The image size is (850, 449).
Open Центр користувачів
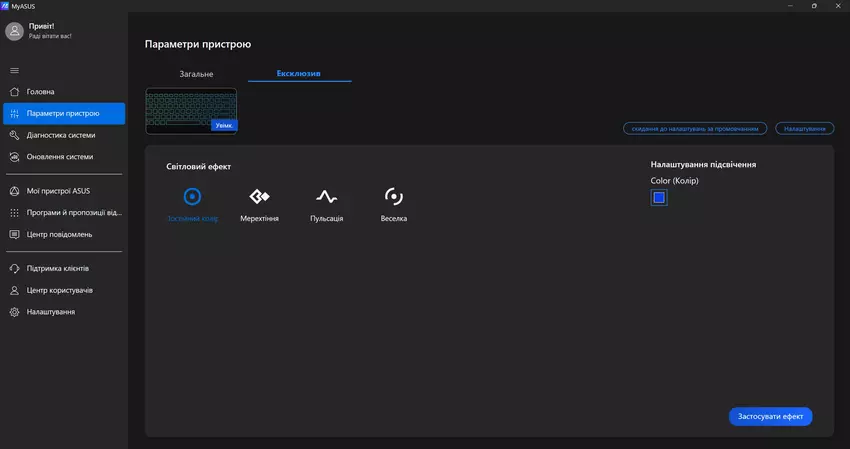(x=59, y=290)
